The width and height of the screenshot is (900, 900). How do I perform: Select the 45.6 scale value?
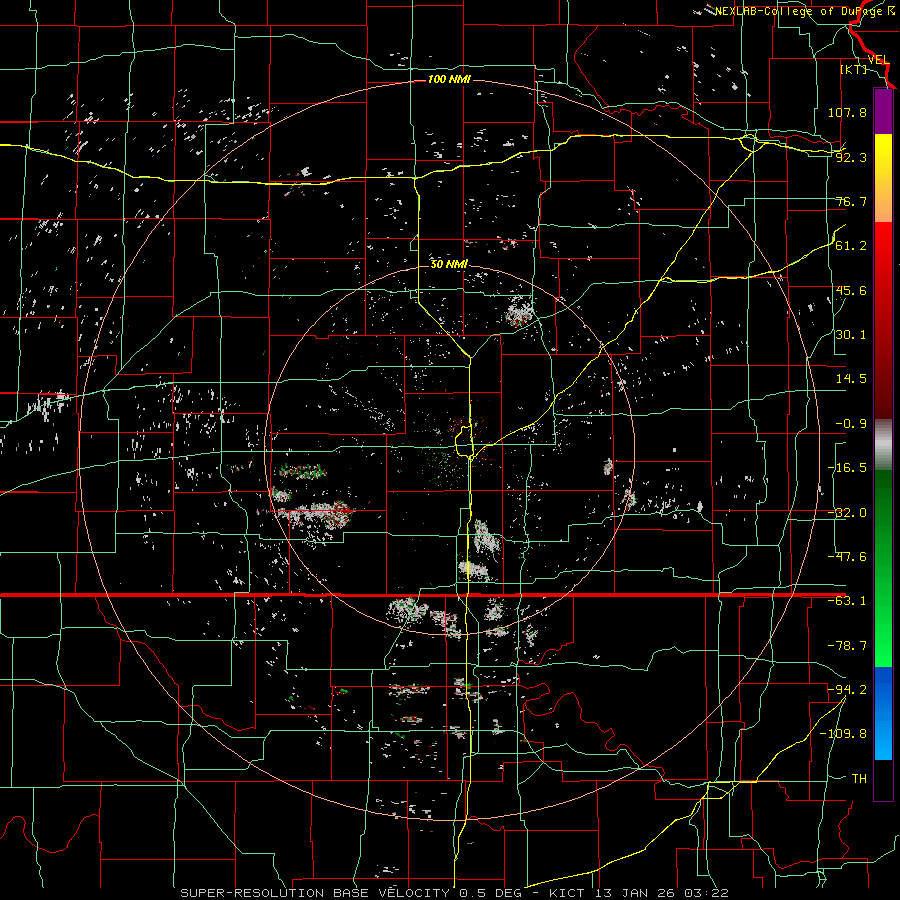click(851, 290)
